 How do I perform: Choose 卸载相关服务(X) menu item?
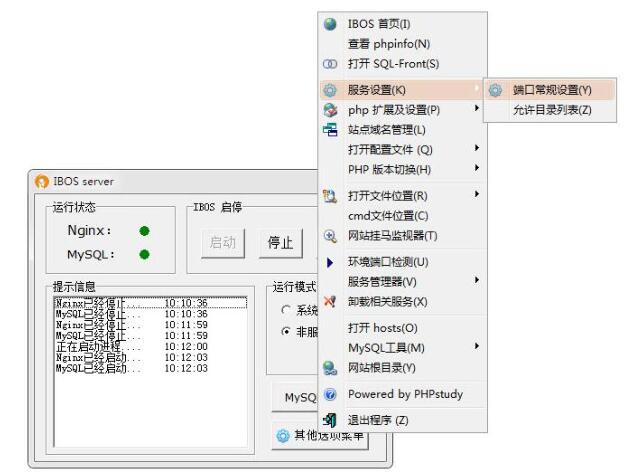coord(402,302)
